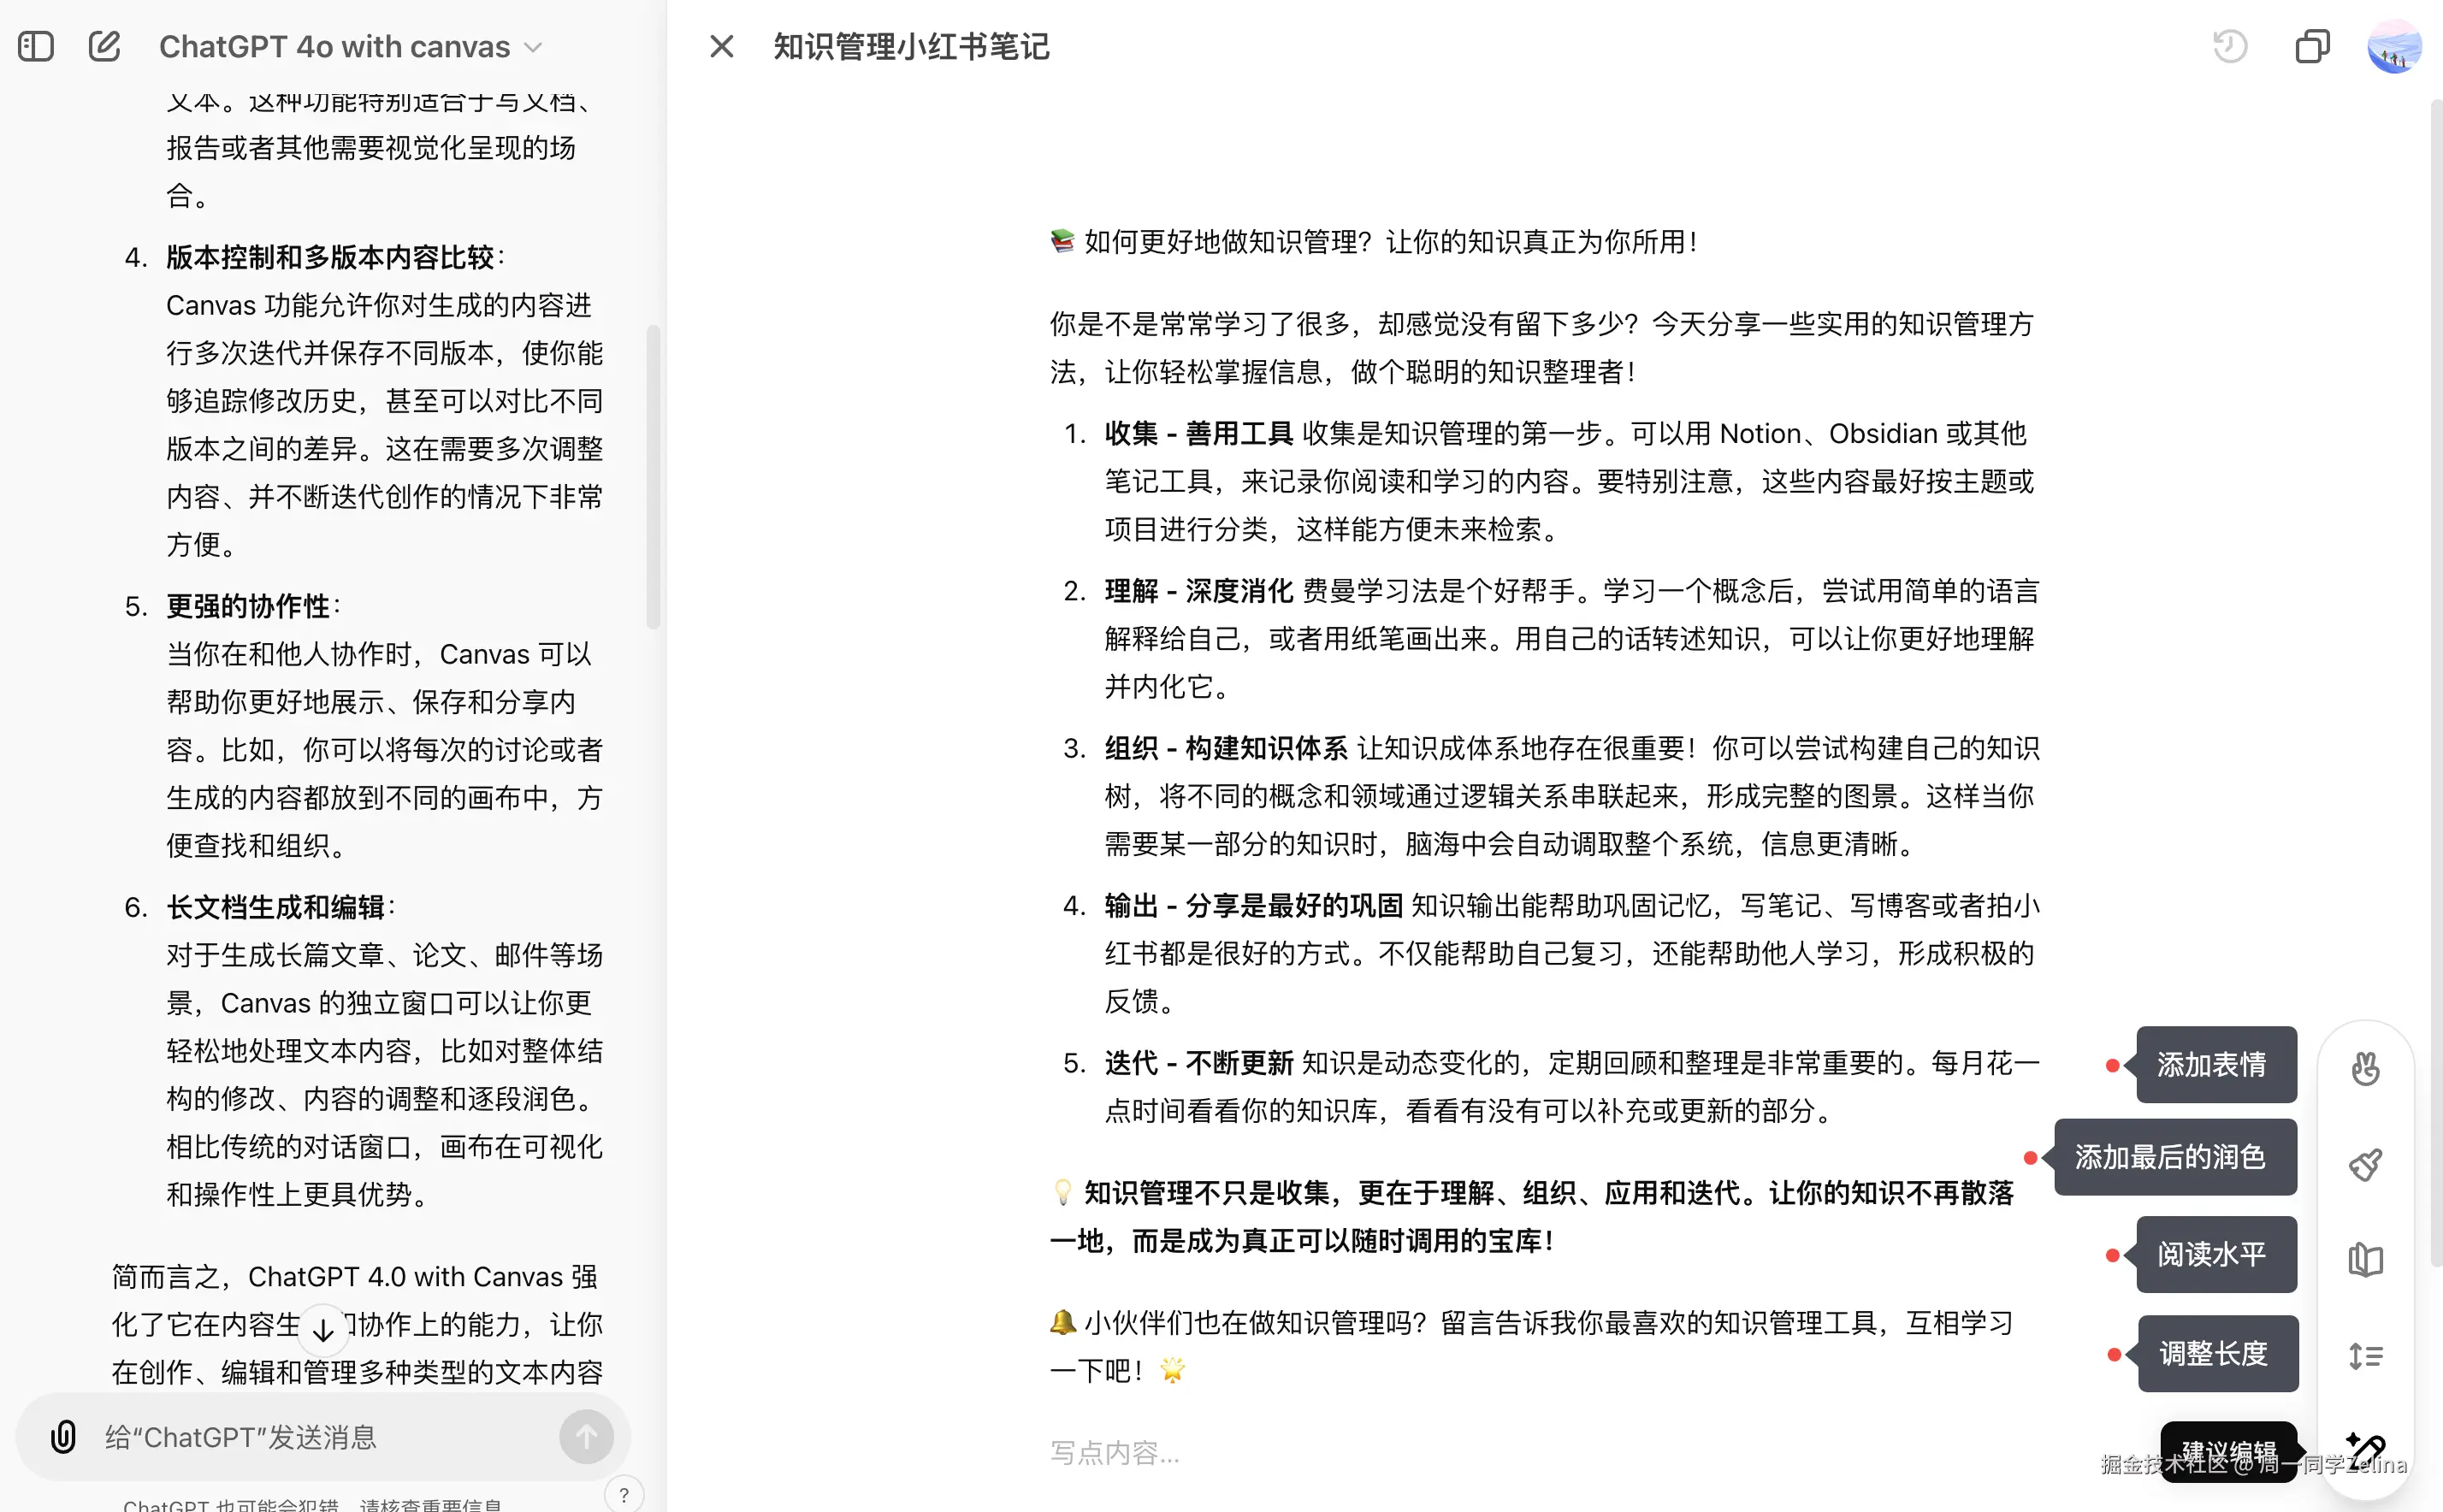The height and width of the screenshot is (1512, 2443).
Task: Click the reading level book icon
Action: 2365,1260
